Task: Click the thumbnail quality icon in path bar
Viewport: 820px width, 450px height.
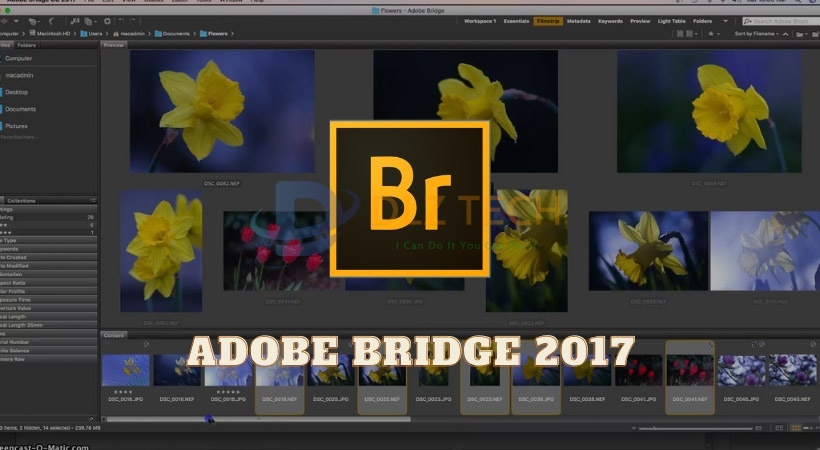Action: (682, 33)
